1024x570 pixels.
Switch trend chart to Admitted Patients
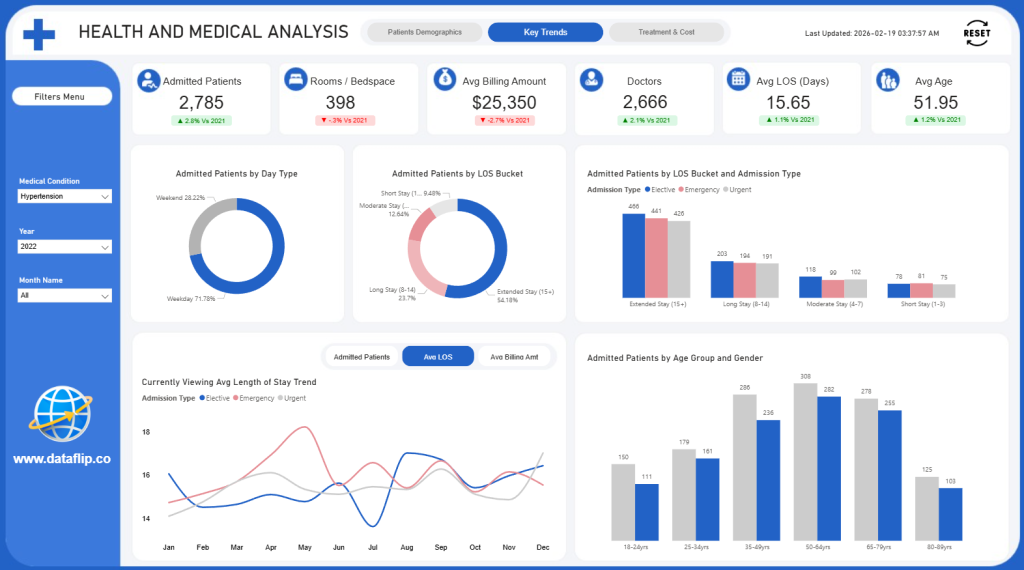click(362, 357)
